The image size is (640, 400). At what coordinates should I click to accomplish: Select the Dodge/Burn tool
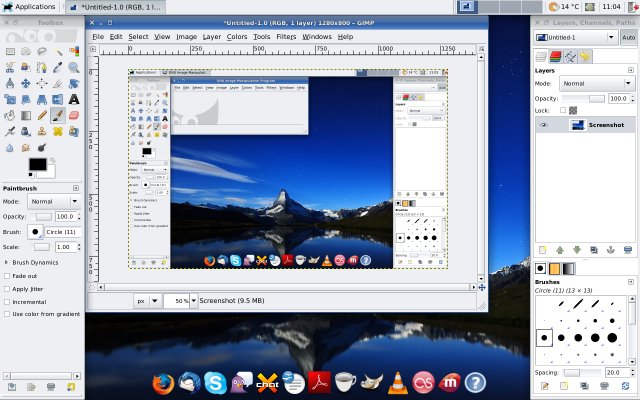(x=42, y=147)
